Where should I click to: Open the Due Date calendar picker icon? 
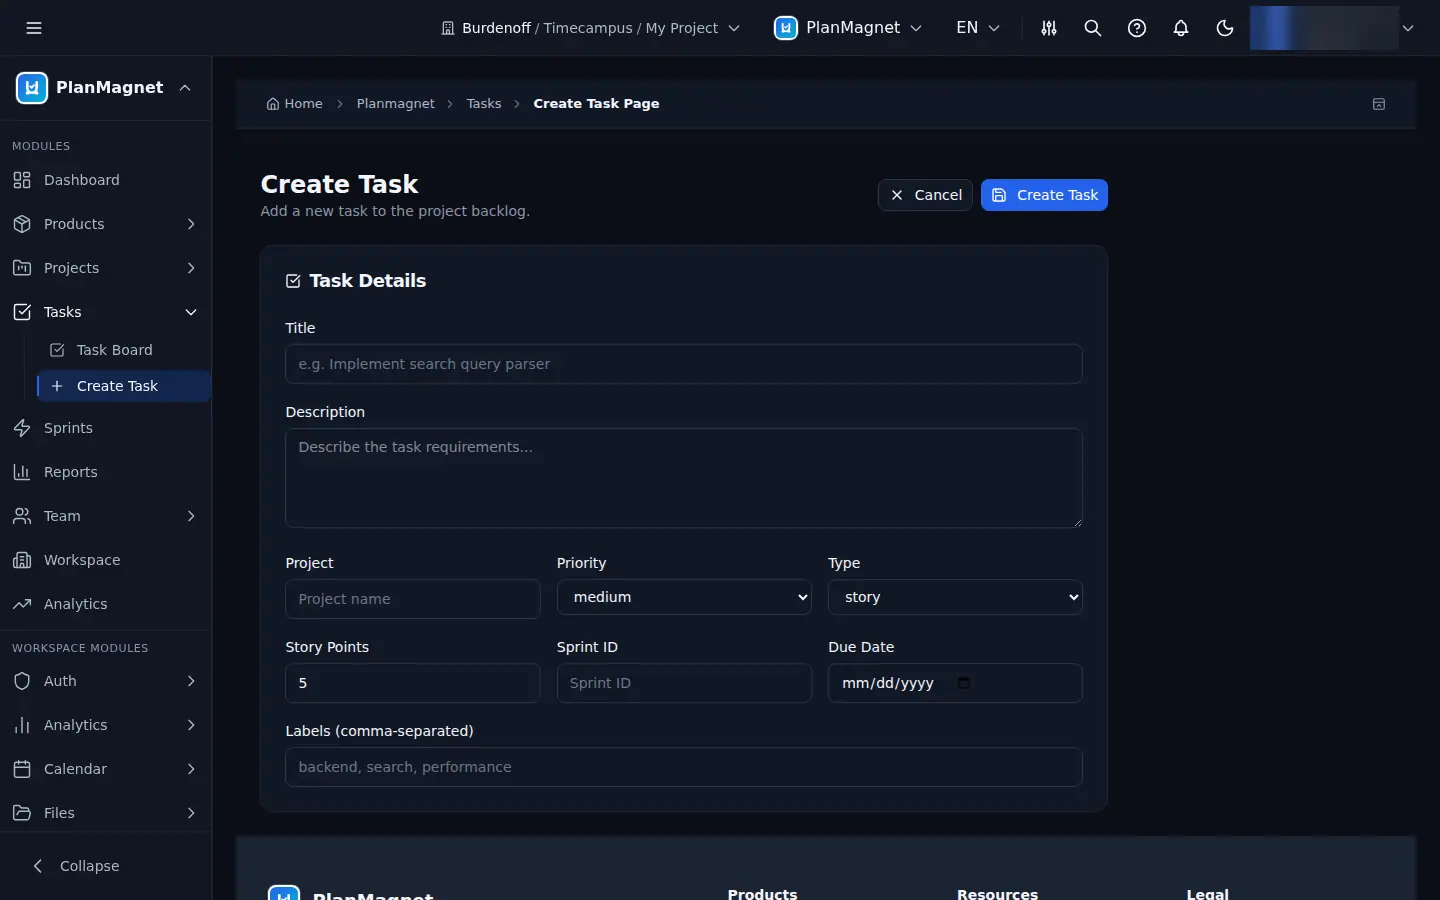(x=964, y=683)
